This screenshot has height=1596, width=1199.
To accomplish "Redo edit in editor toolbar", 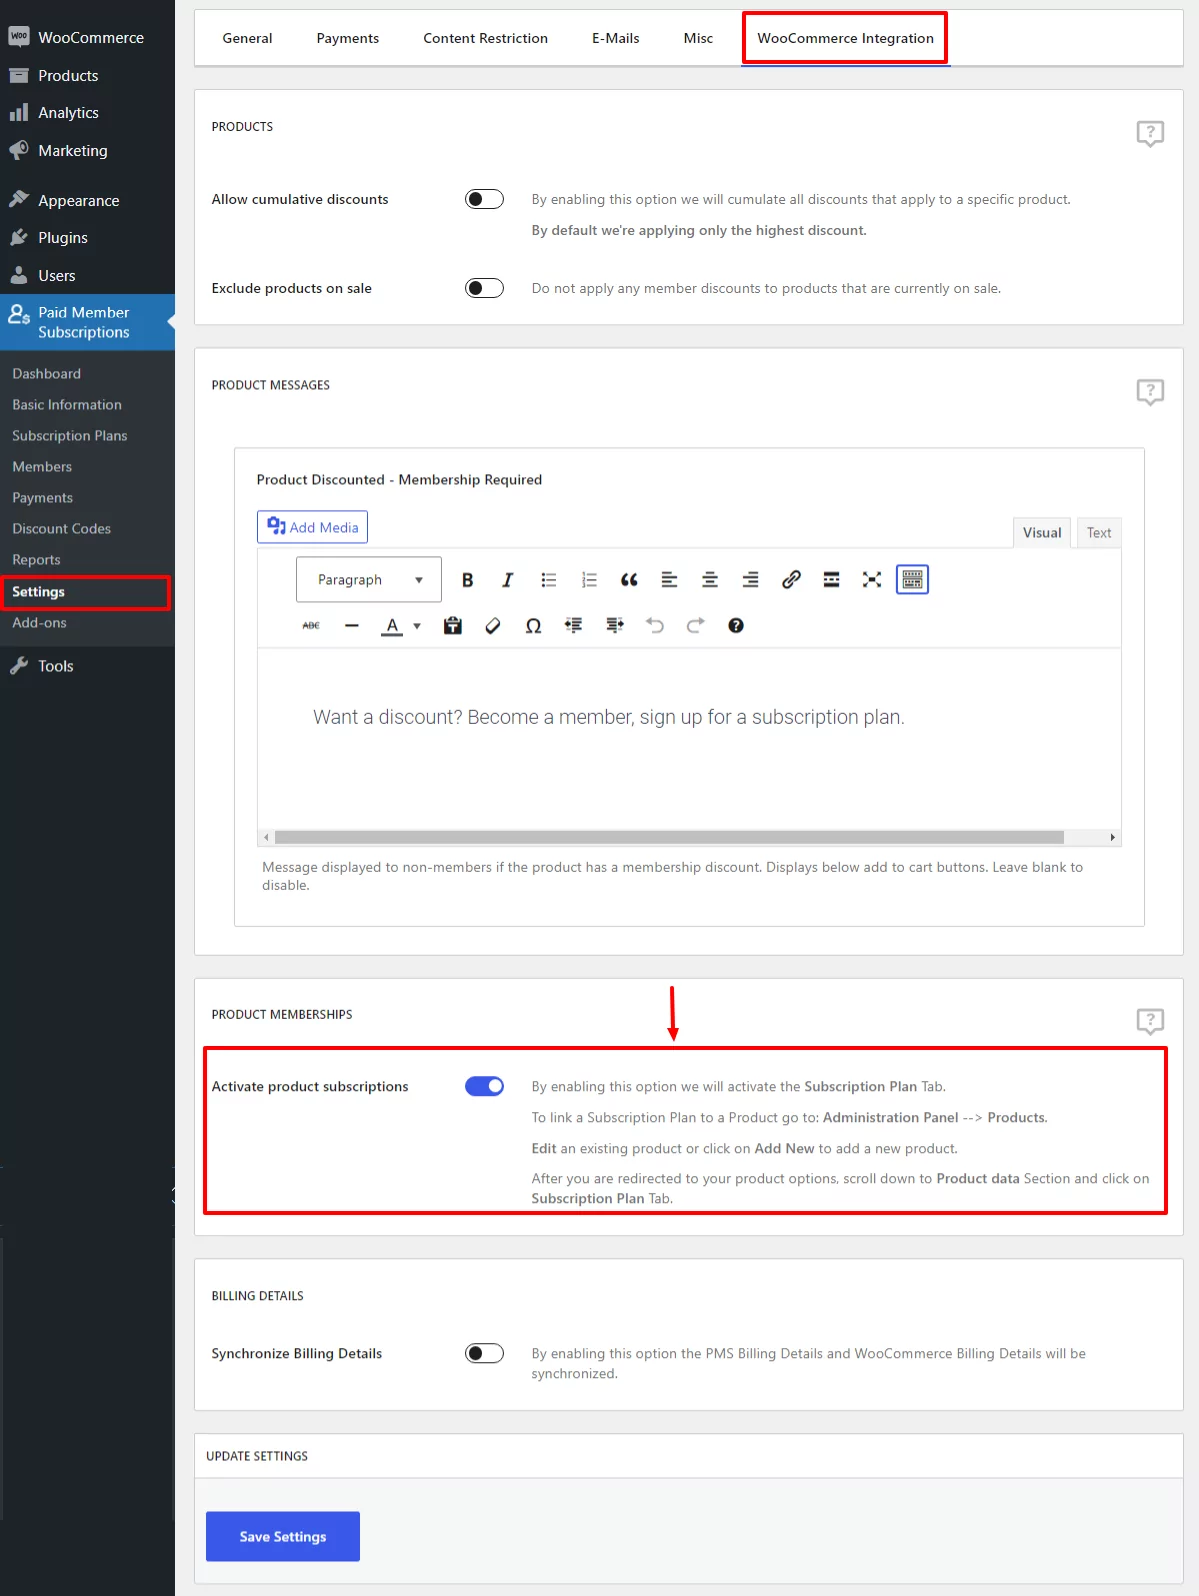I will pos(695,626).
